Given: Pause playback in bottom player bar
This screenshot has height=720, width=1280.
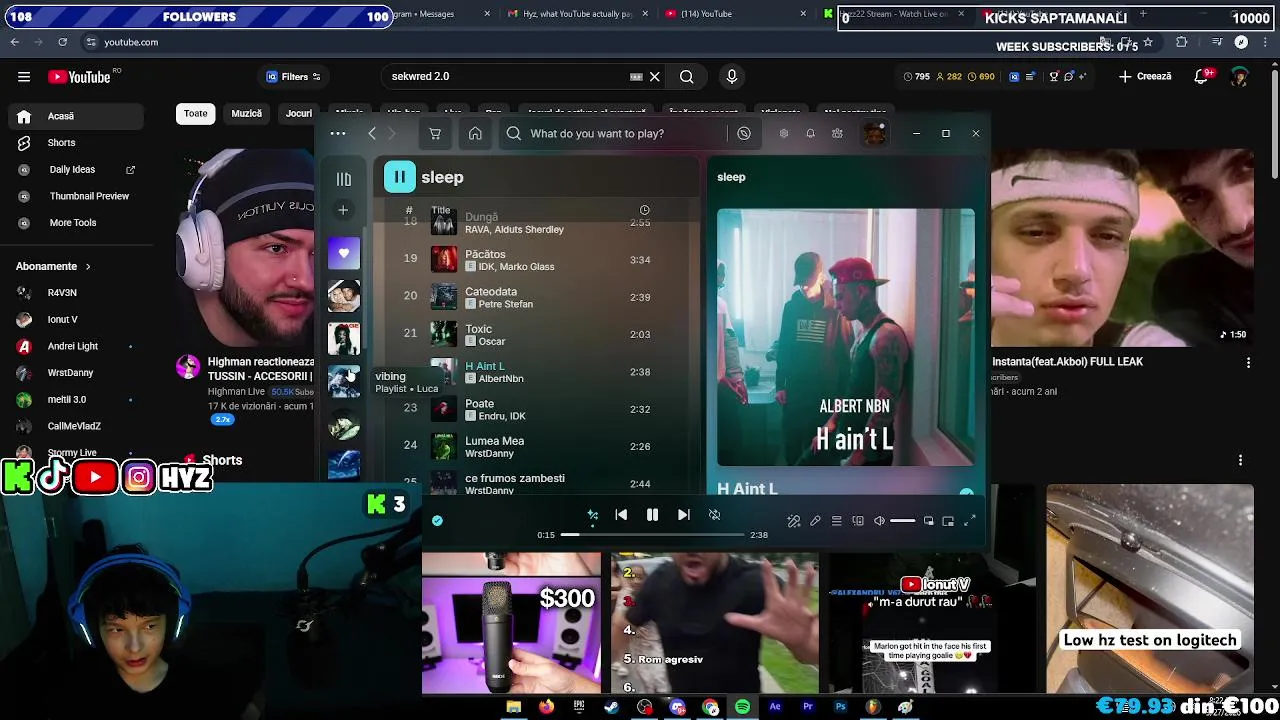Looking at the screenshot, I should pyautogui.click(x=652, y=515).
